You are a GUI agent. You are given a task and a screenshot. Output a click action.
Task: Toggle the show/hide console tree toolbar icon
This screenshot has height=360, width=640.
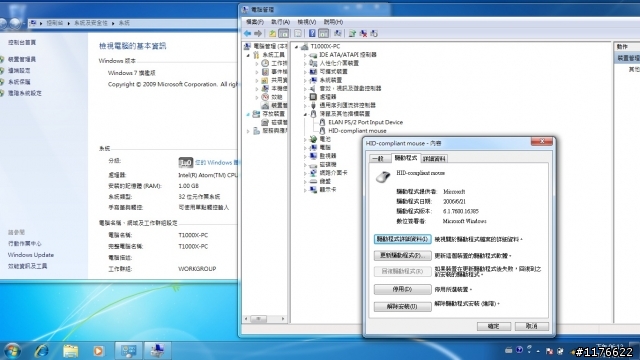click(283, 33)
